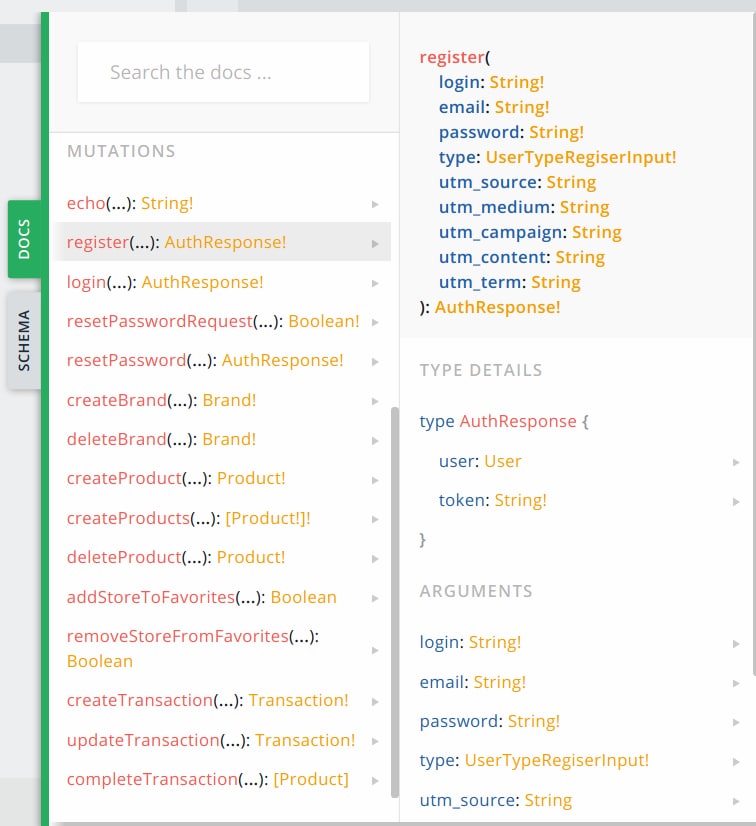
Task: Click utm_campaign in register signature
Action: [x=500, y=232]
